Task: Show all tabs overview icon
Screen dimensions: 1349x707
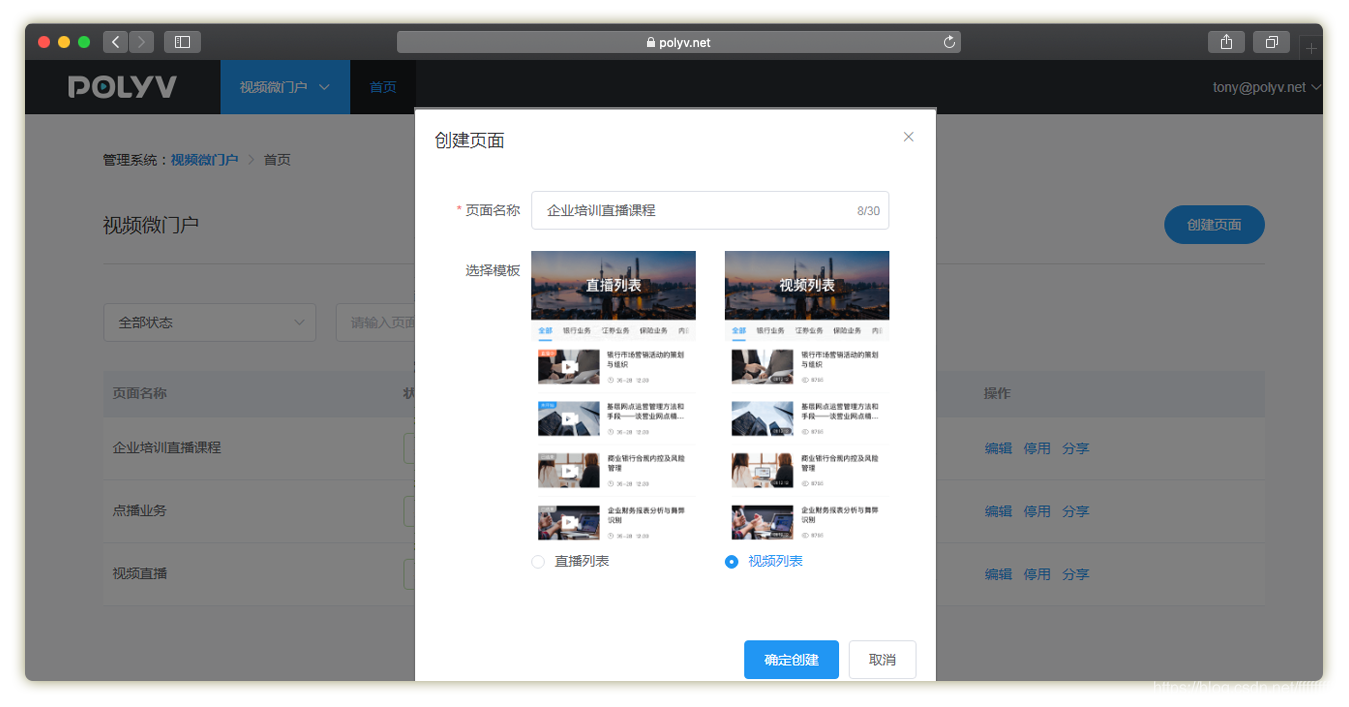Action: pyautogui.click(x=1271, y=42)
